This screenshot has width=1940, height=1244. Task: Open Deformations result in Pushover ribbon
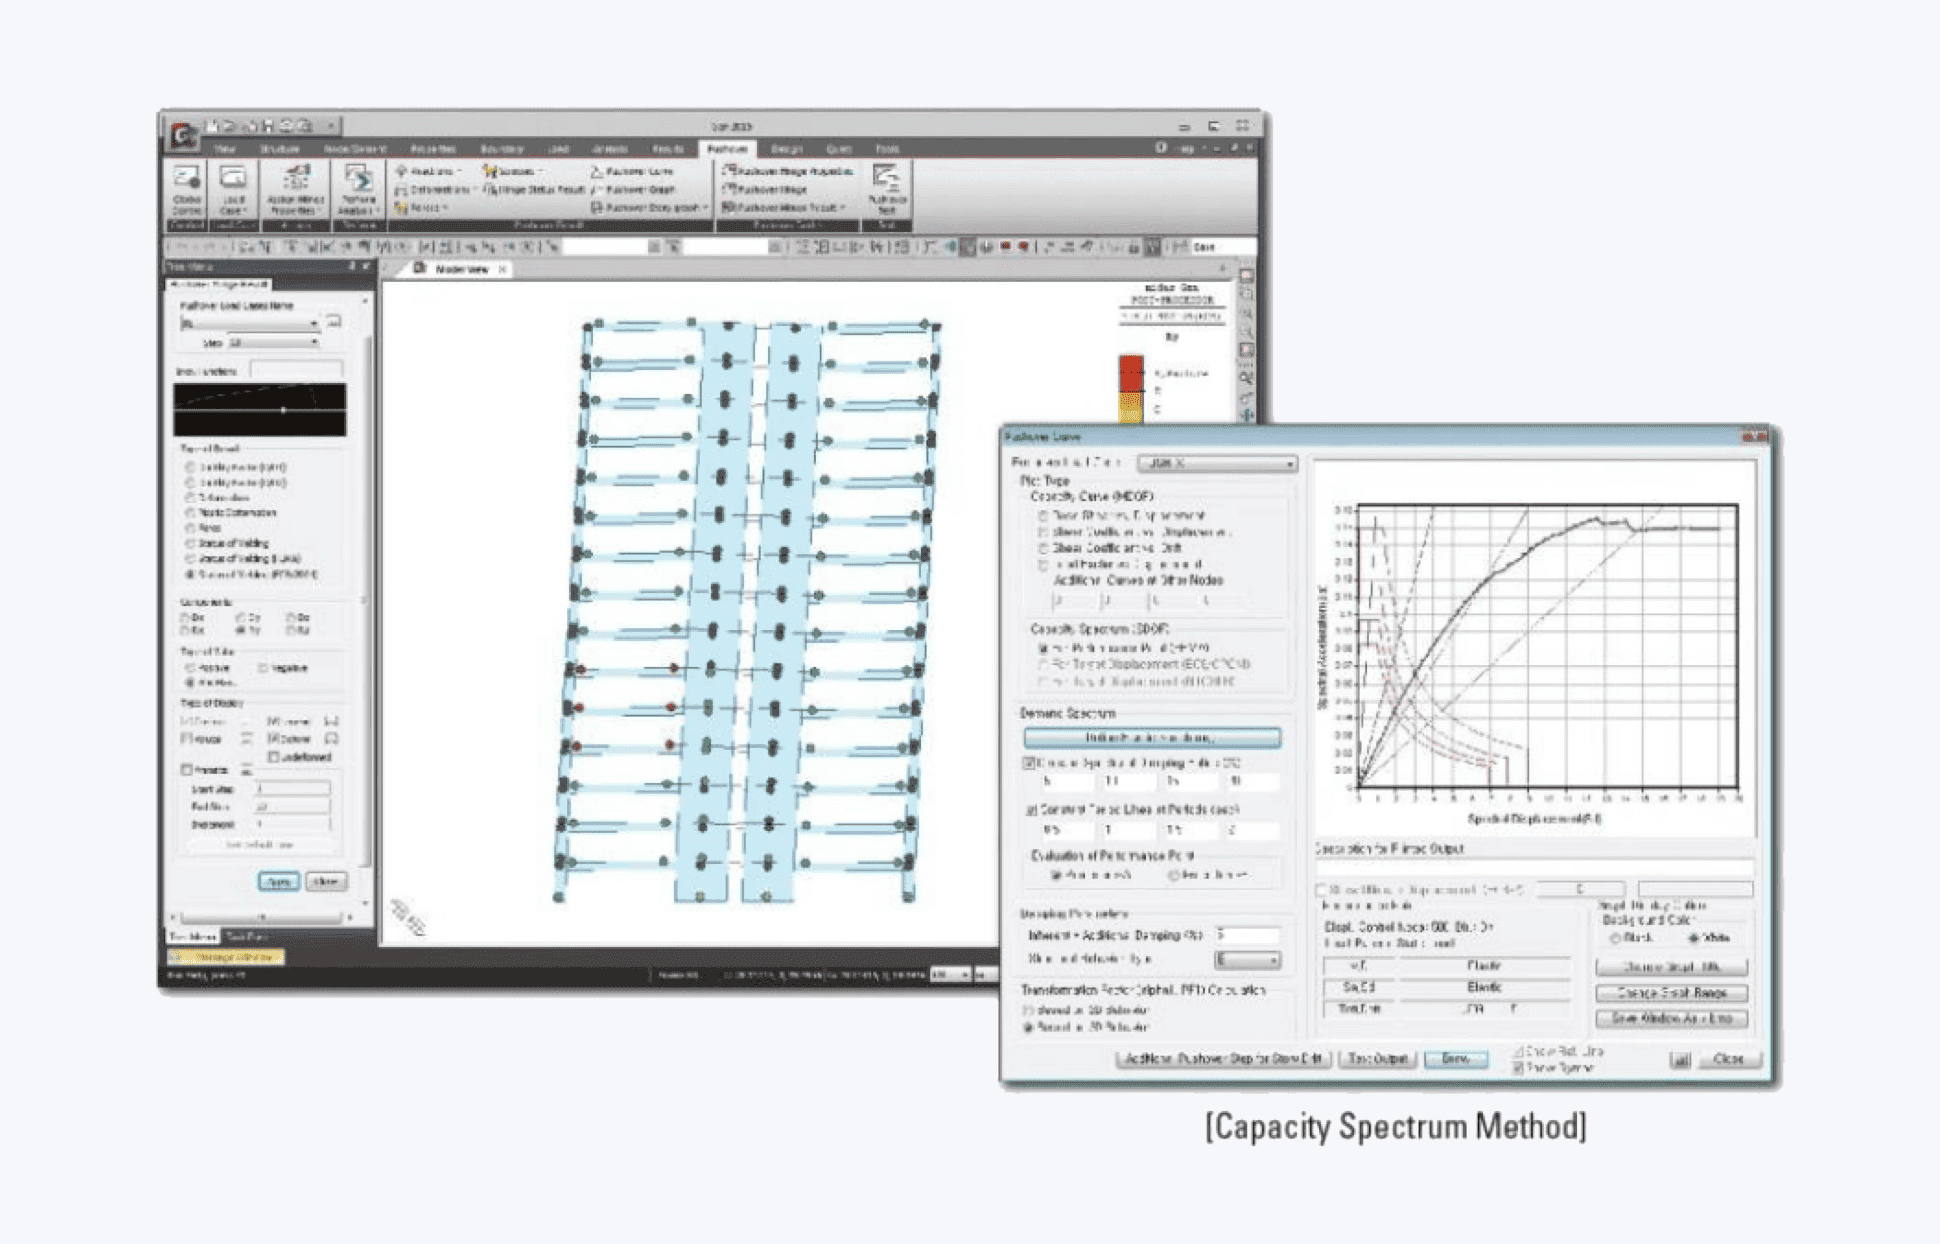pyautogui.click(x=432, y=189)
